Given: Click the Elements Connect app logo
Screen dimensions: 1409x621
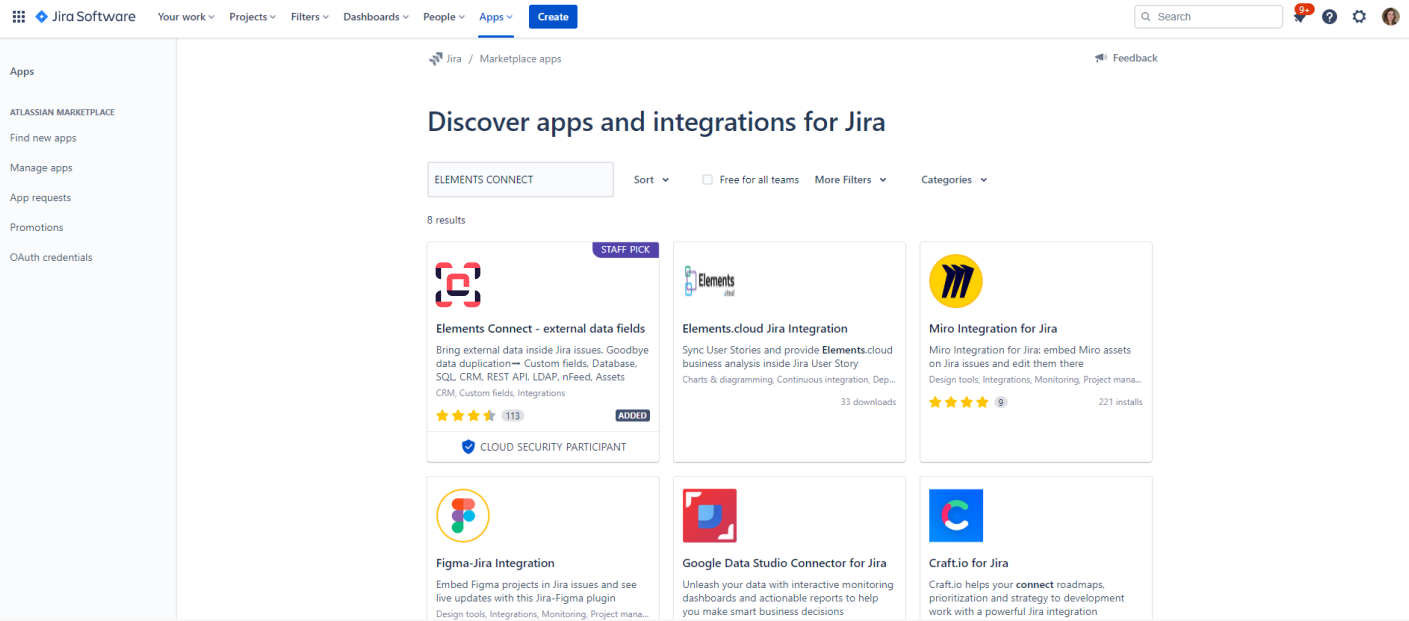Looking at the screenshot, I should 458,285.
